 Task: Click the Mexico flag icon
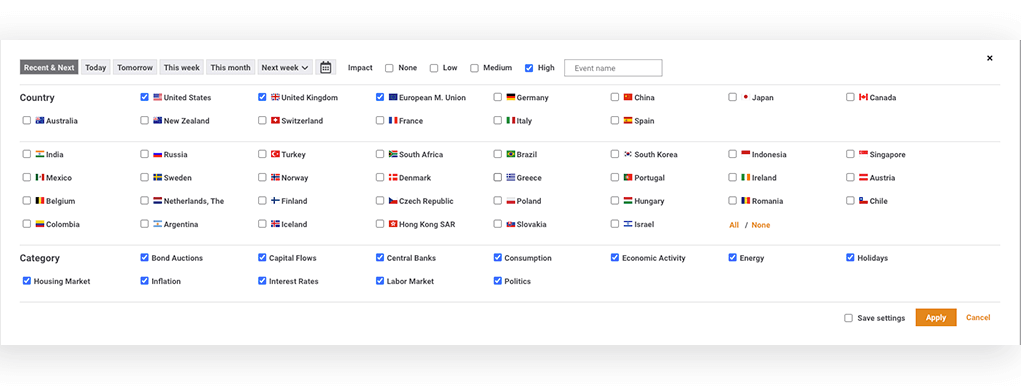point(40,177)
